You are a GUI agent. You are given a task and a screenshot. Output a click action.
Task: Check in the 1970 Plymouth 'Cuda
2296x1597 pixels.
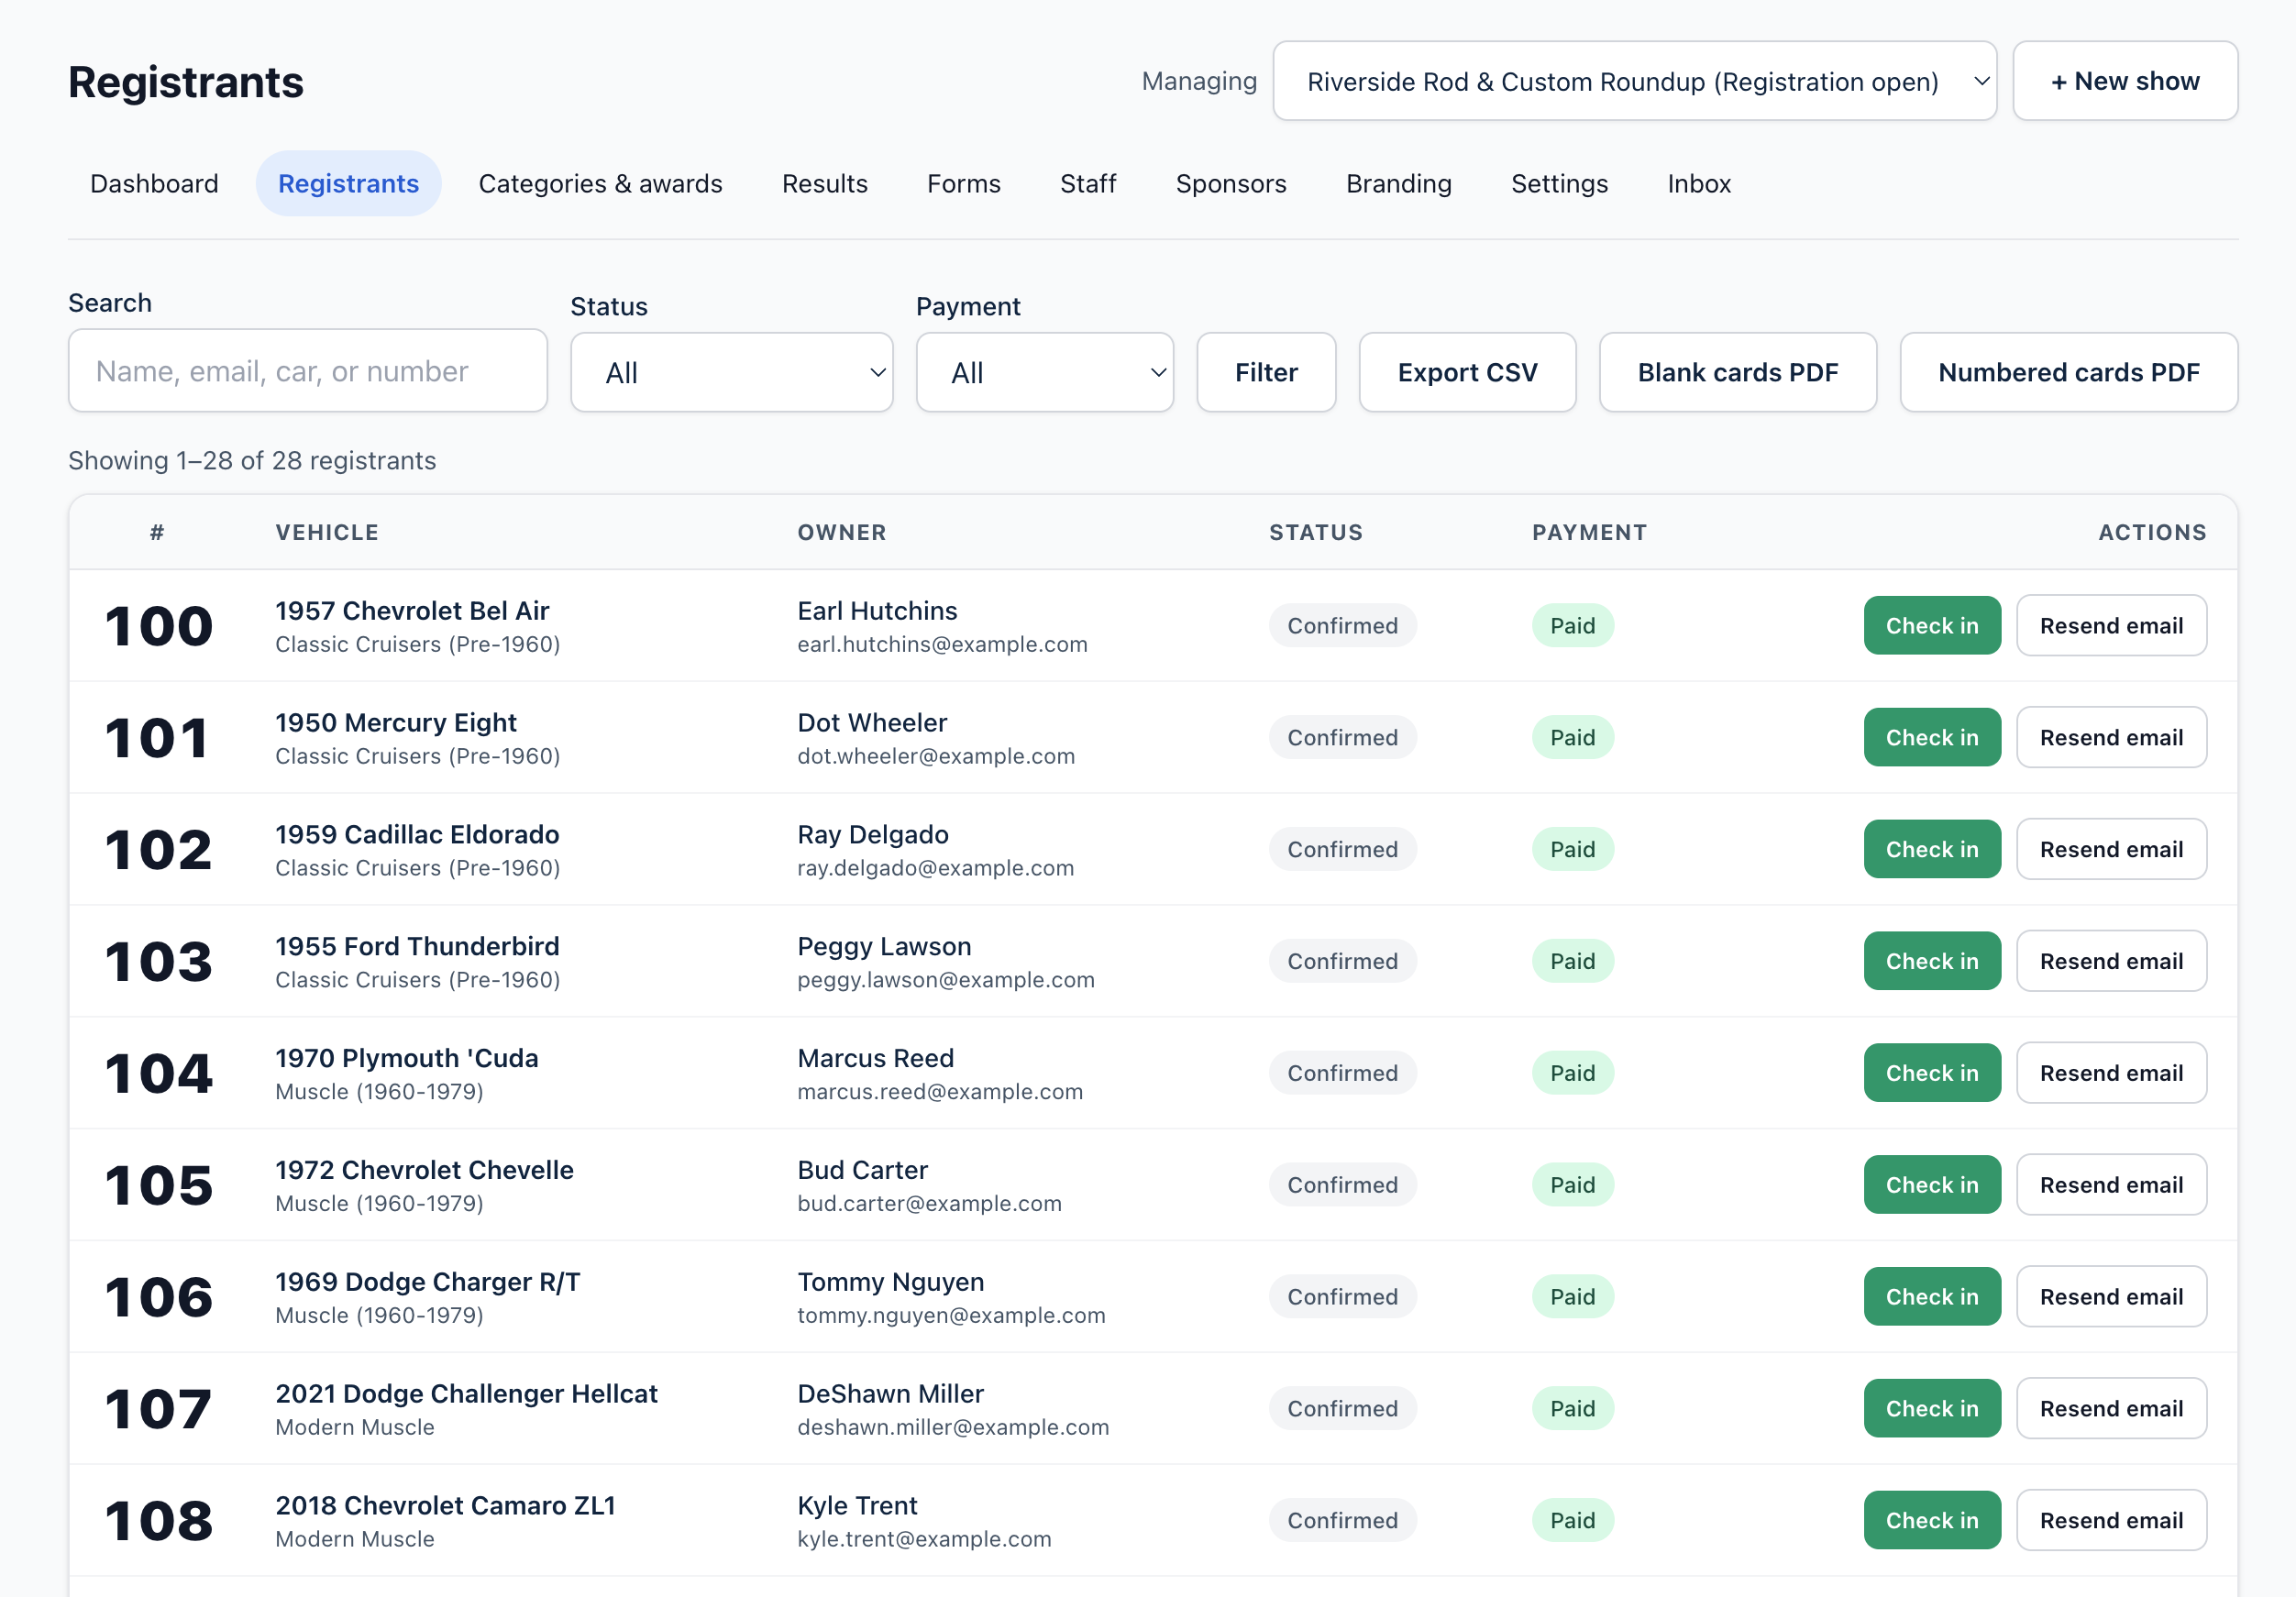click(x=1931, y=1072)
